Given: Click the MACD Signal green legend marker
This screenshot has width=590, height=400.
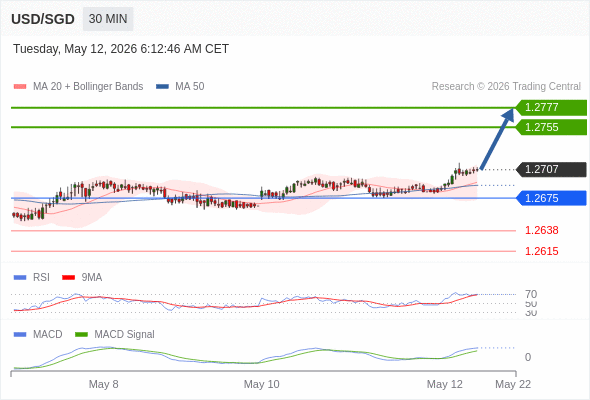Looking at the screenshot, I should [81, 335].
